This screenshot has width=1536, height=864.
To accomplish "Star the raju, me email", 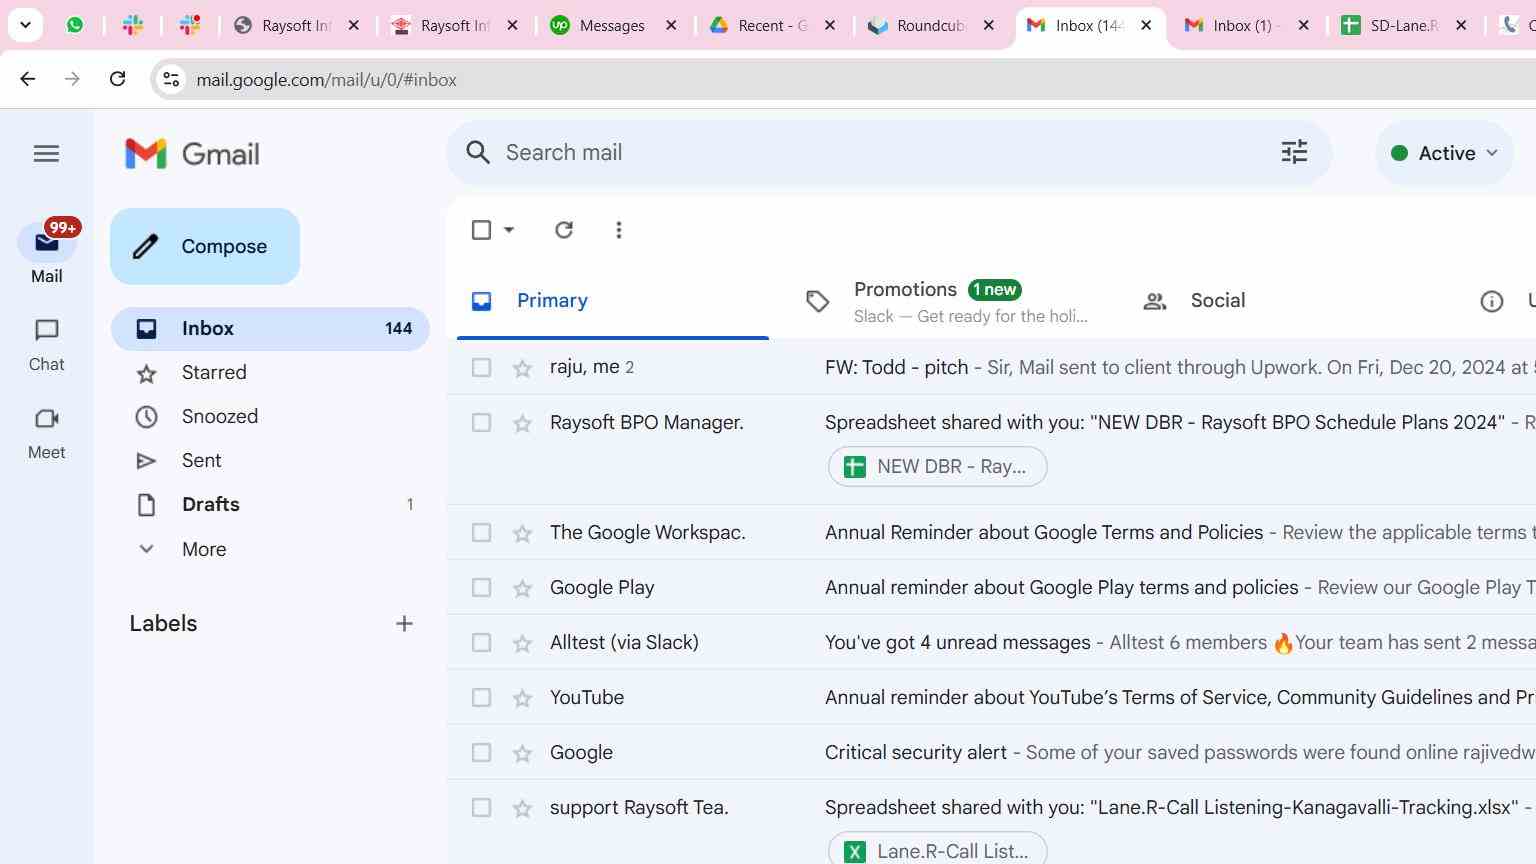I will click(x=522, y=368).
